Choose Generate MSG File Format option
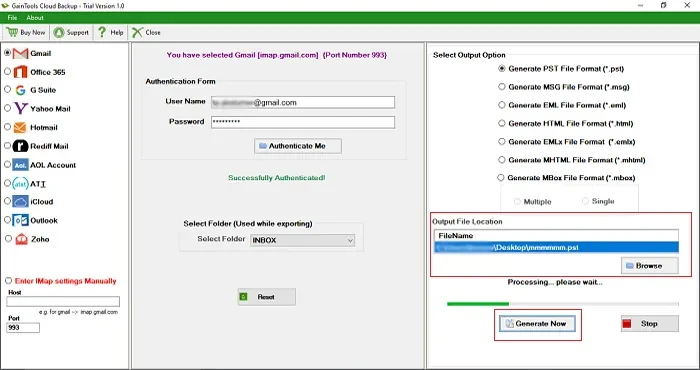This screenshot has width=700, height=370. point(502,87)
